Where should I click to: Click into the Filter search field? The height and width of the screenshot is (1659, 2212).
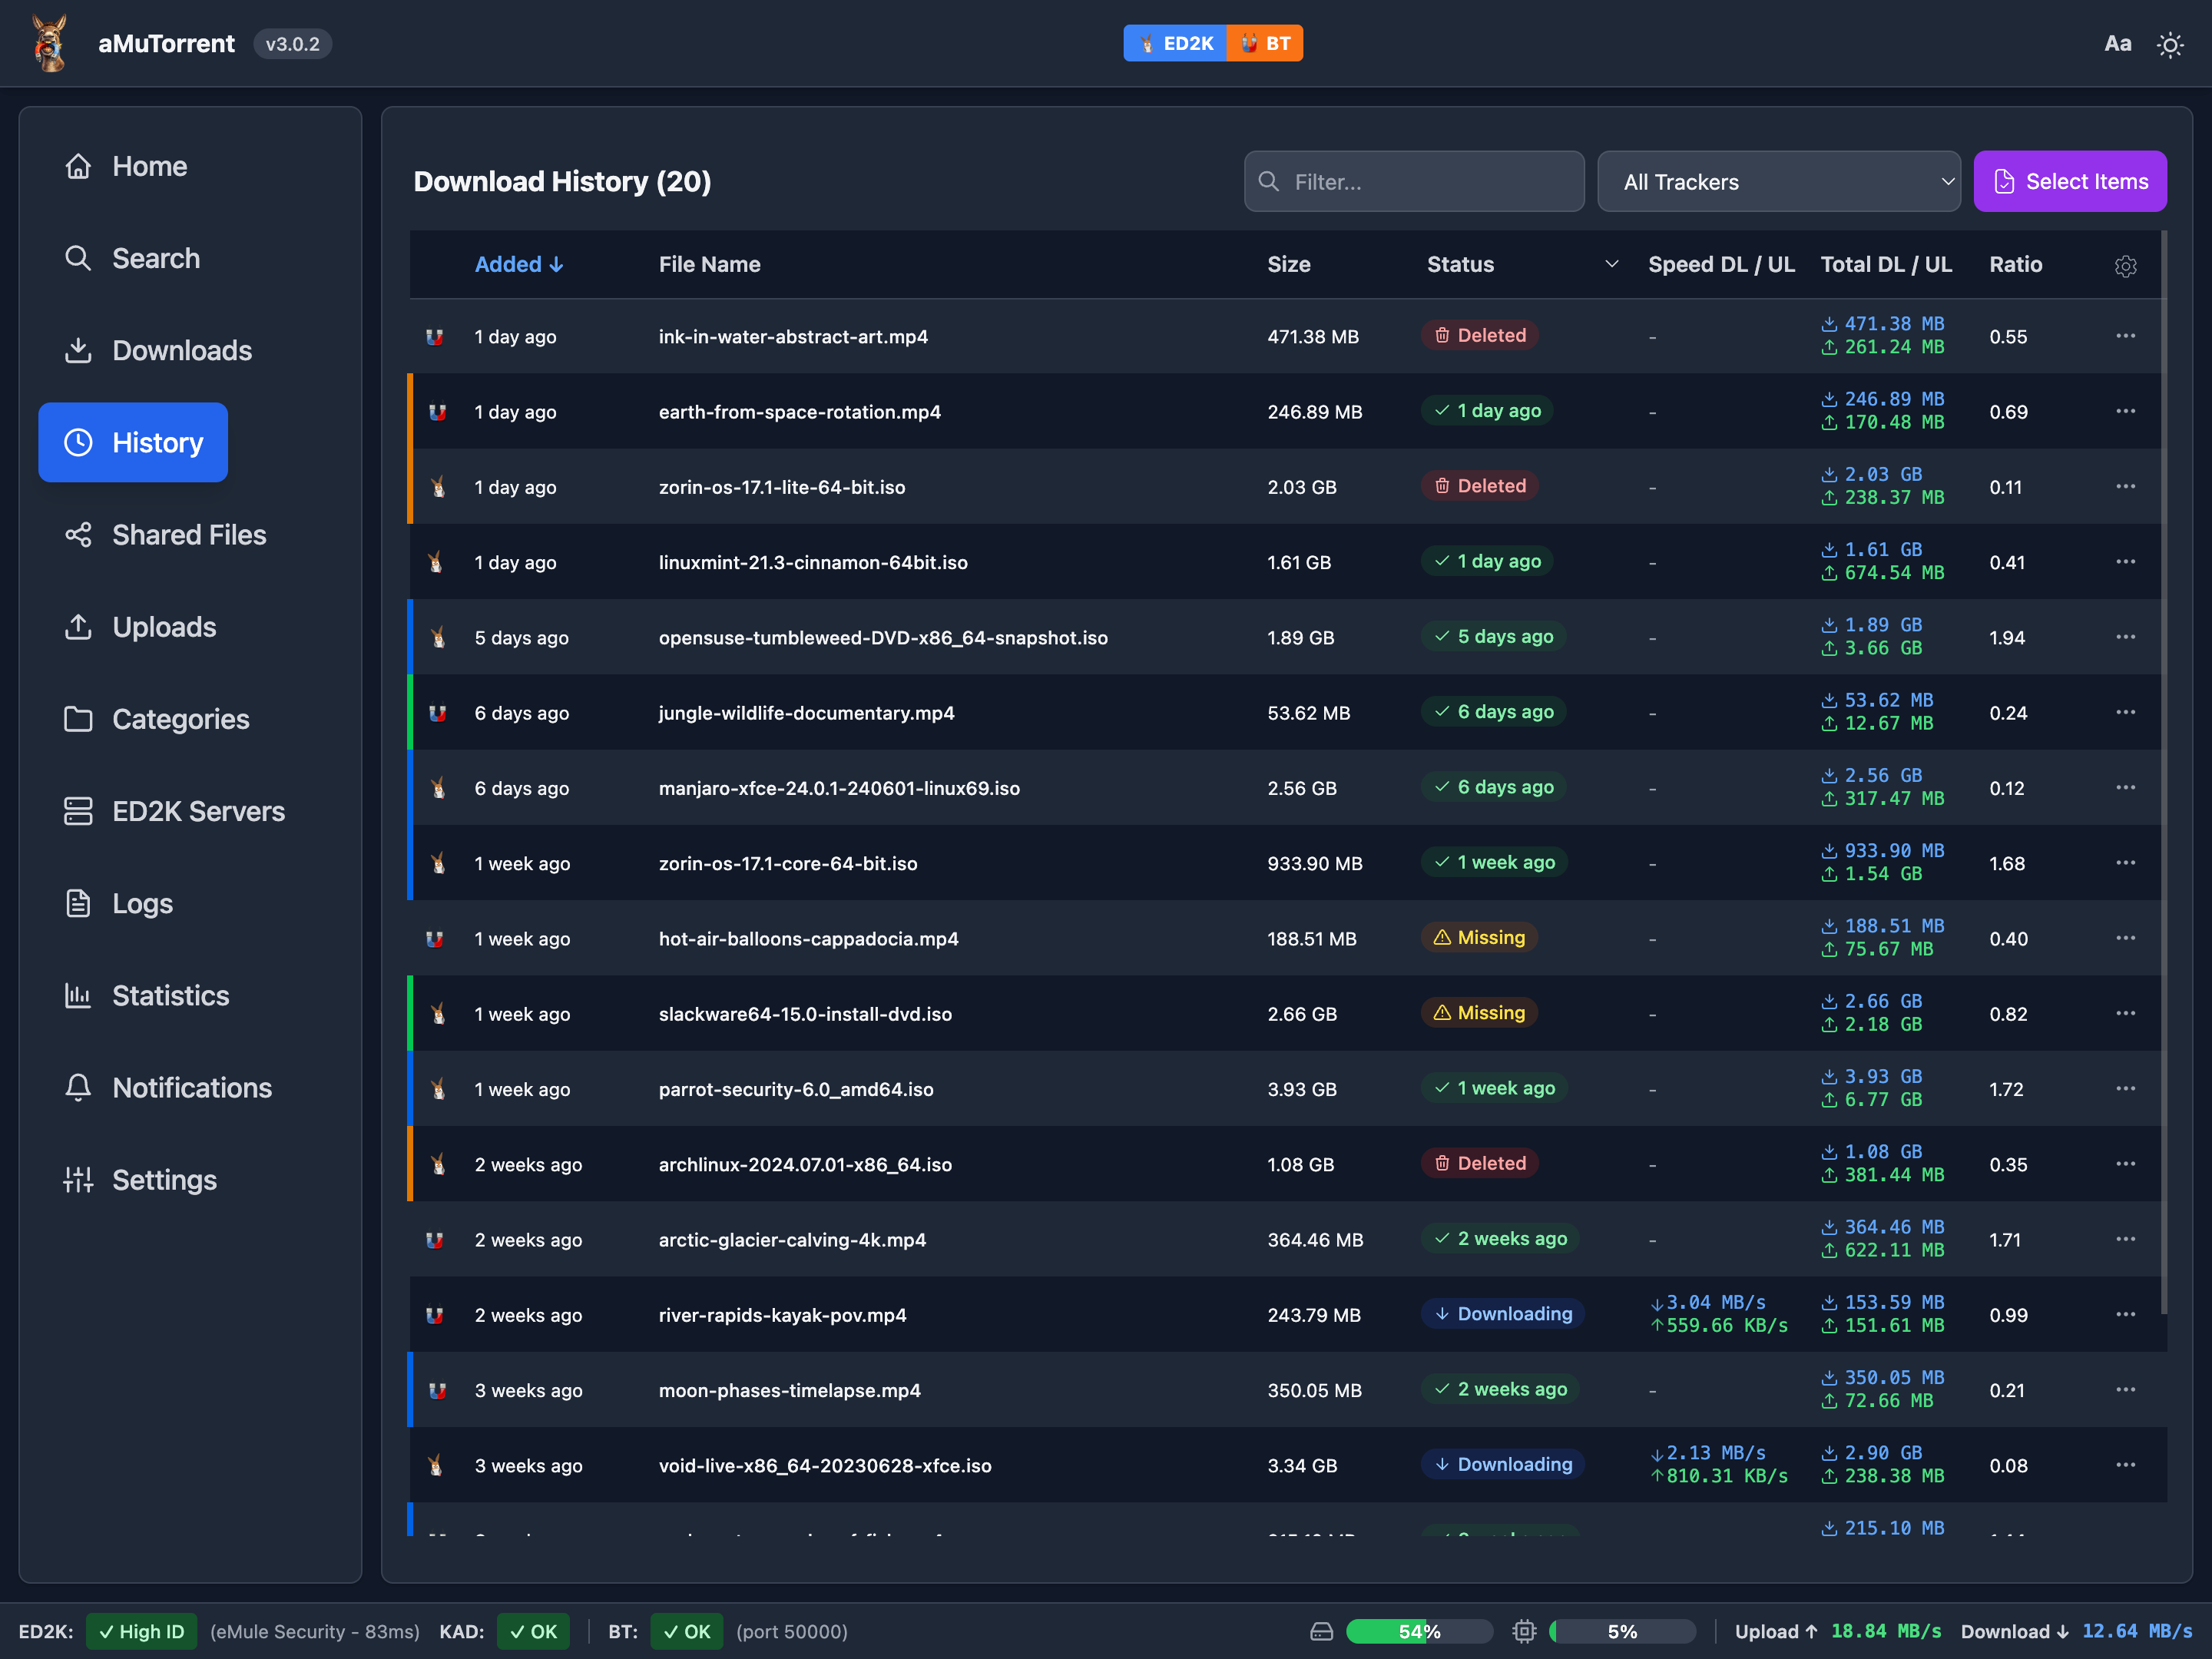tap(1414, 182)
